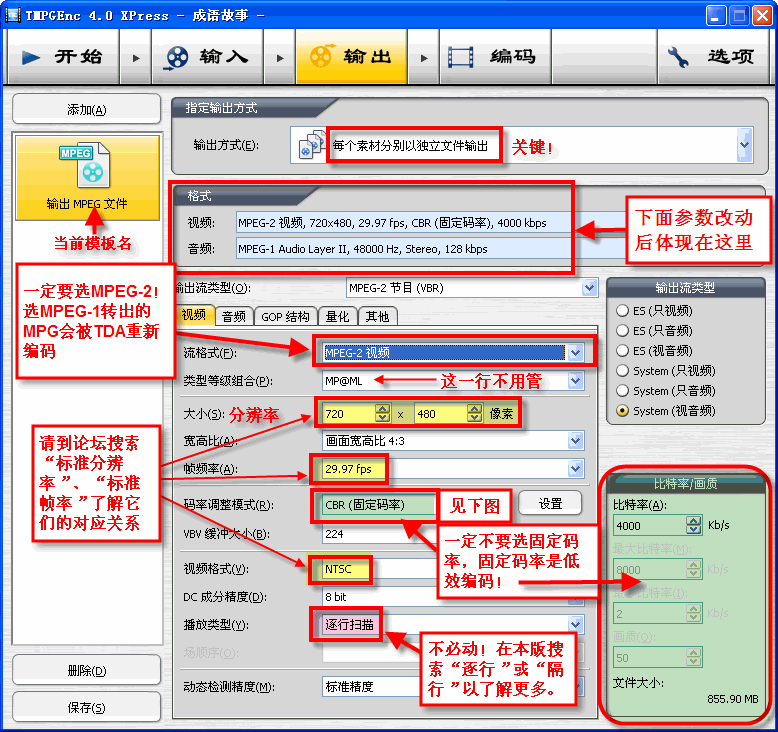This screenshot has width=778, height=732.
Task: Expand the 流格式 MPEG-2 视频 dropdown
Action: coord(575,353)
